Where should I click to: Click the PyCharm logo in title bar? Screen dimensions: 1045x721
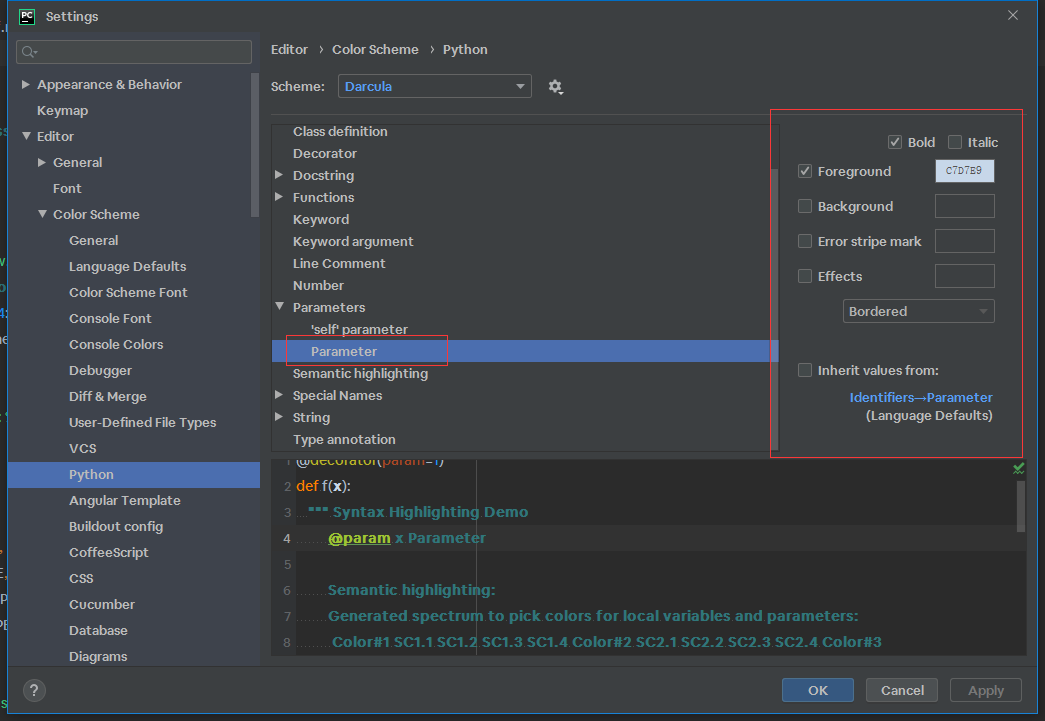27,16
